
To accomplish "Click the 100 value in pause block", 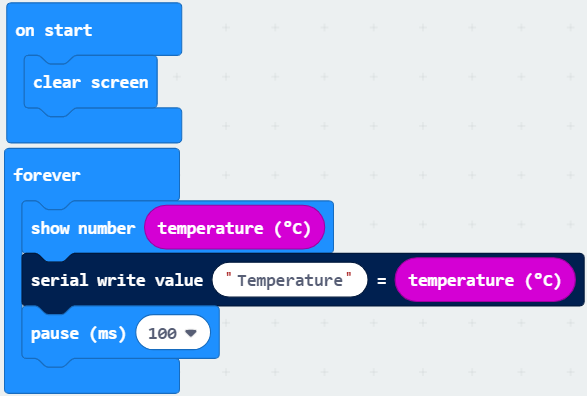I will 162,333.
